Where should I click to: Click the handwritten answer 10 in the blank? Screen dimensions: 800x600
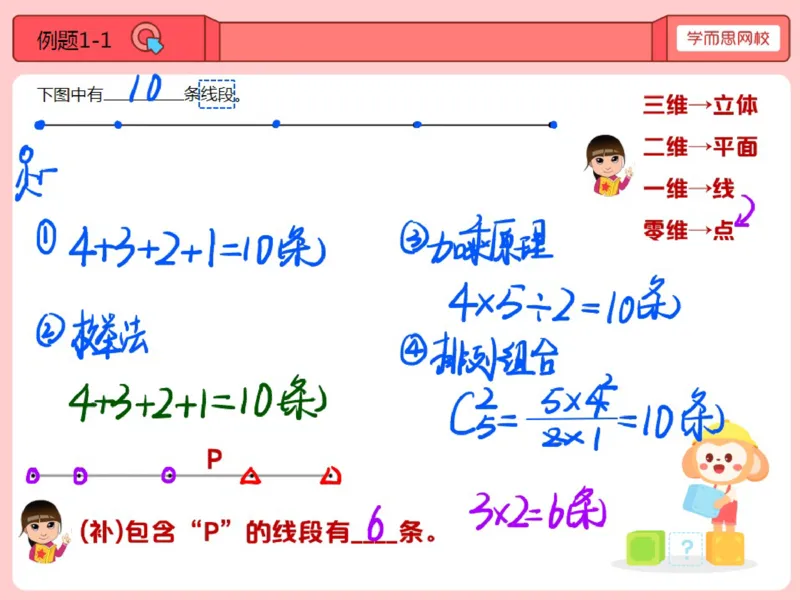pyautogui.click(x=145, y=88)
